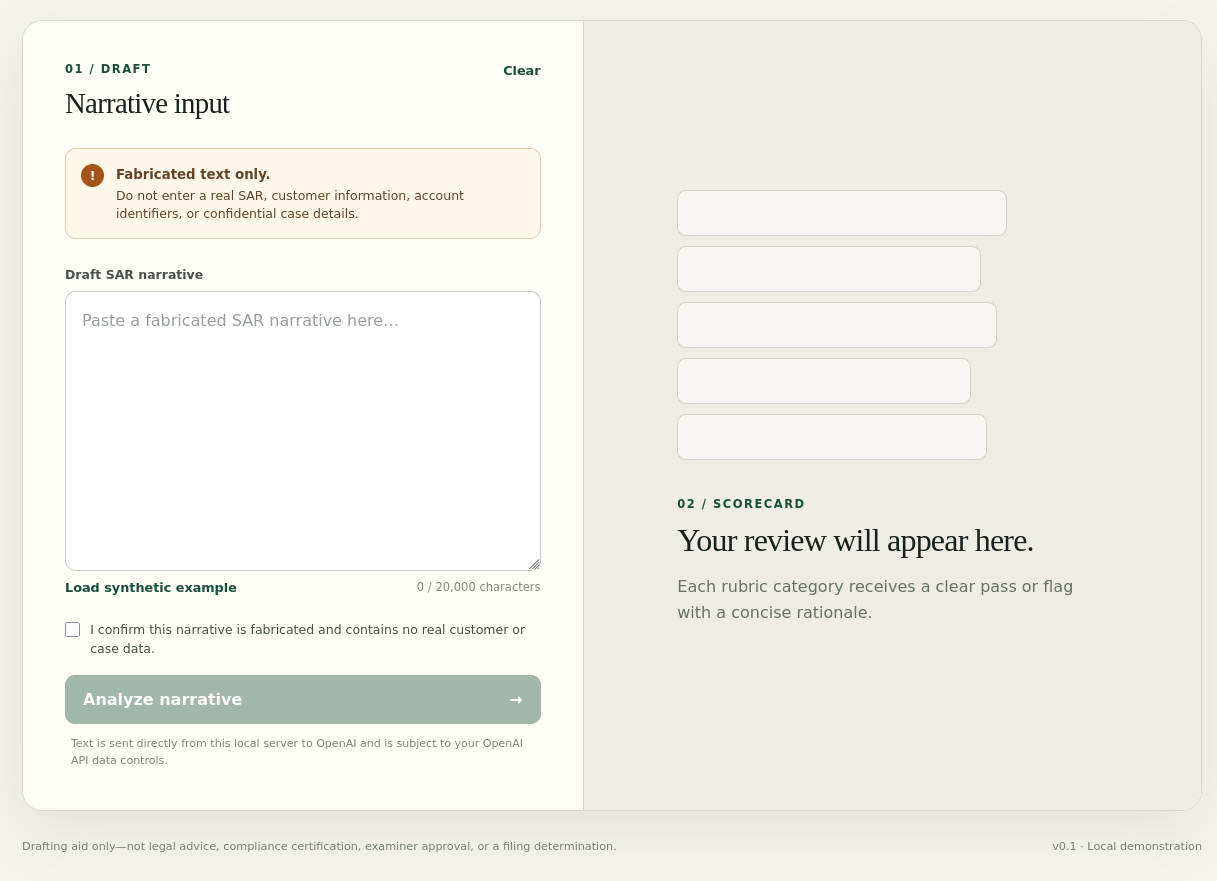
Task: Grab the textarea resize handle
Action: pyautogui.click(x=534, y=564)
